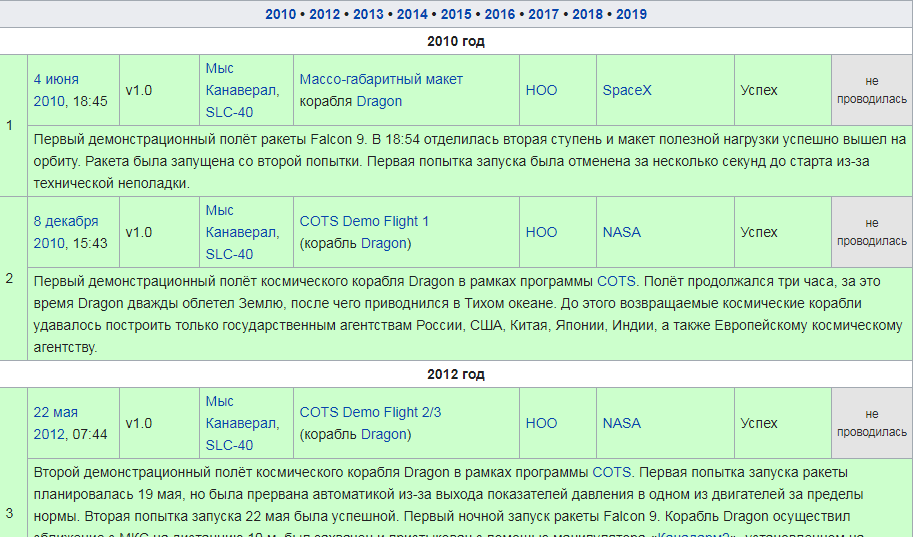Viewport: 915px width, 537px height.
Task: Select 'Успех' cell in the SpaceX row
Action: (783, 90)
